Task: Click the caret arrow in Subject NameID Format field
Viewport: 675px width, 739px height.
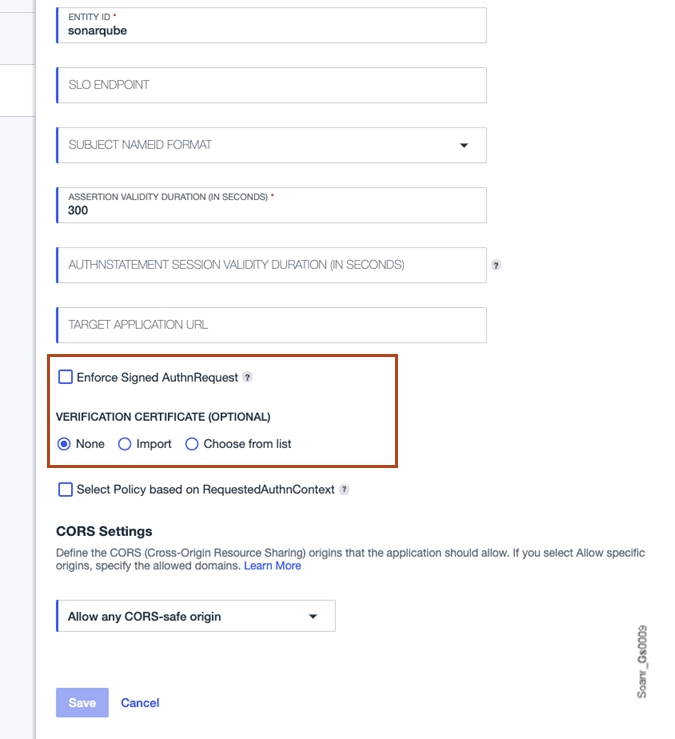Action: 464,145
